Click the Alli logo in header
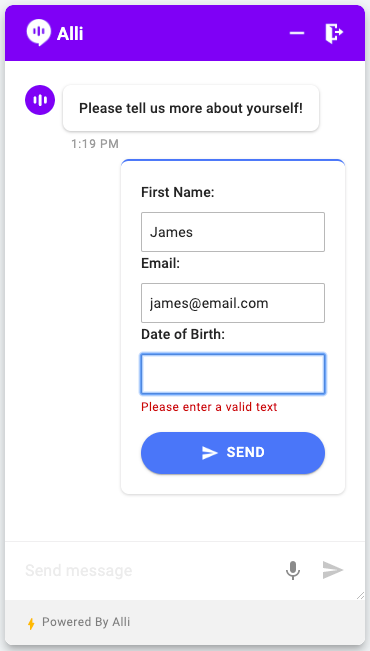Viewport: 370px width, 651px height. tap(39, 33)
